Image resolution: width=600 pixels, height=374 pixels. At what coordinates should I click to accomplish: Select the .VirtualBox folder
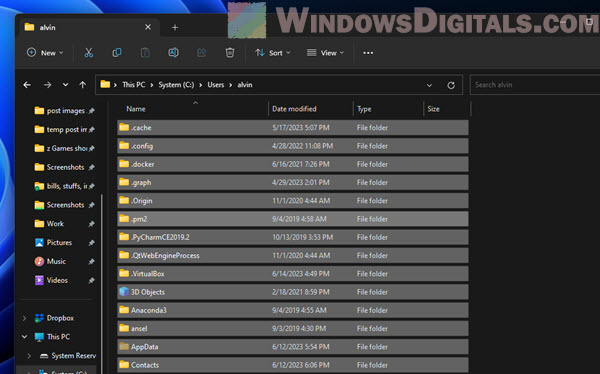click(x=293, y=274)
